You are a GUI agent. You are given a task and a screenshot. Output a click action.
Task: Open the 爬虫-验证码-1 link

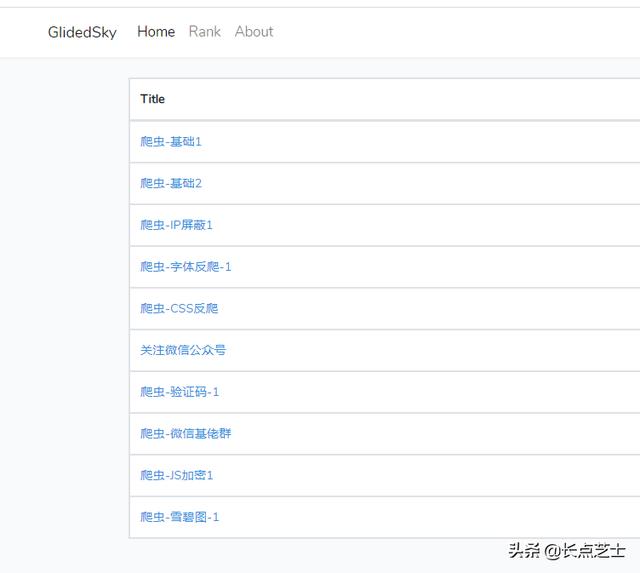pyautogui.click(x=179, y=392)
